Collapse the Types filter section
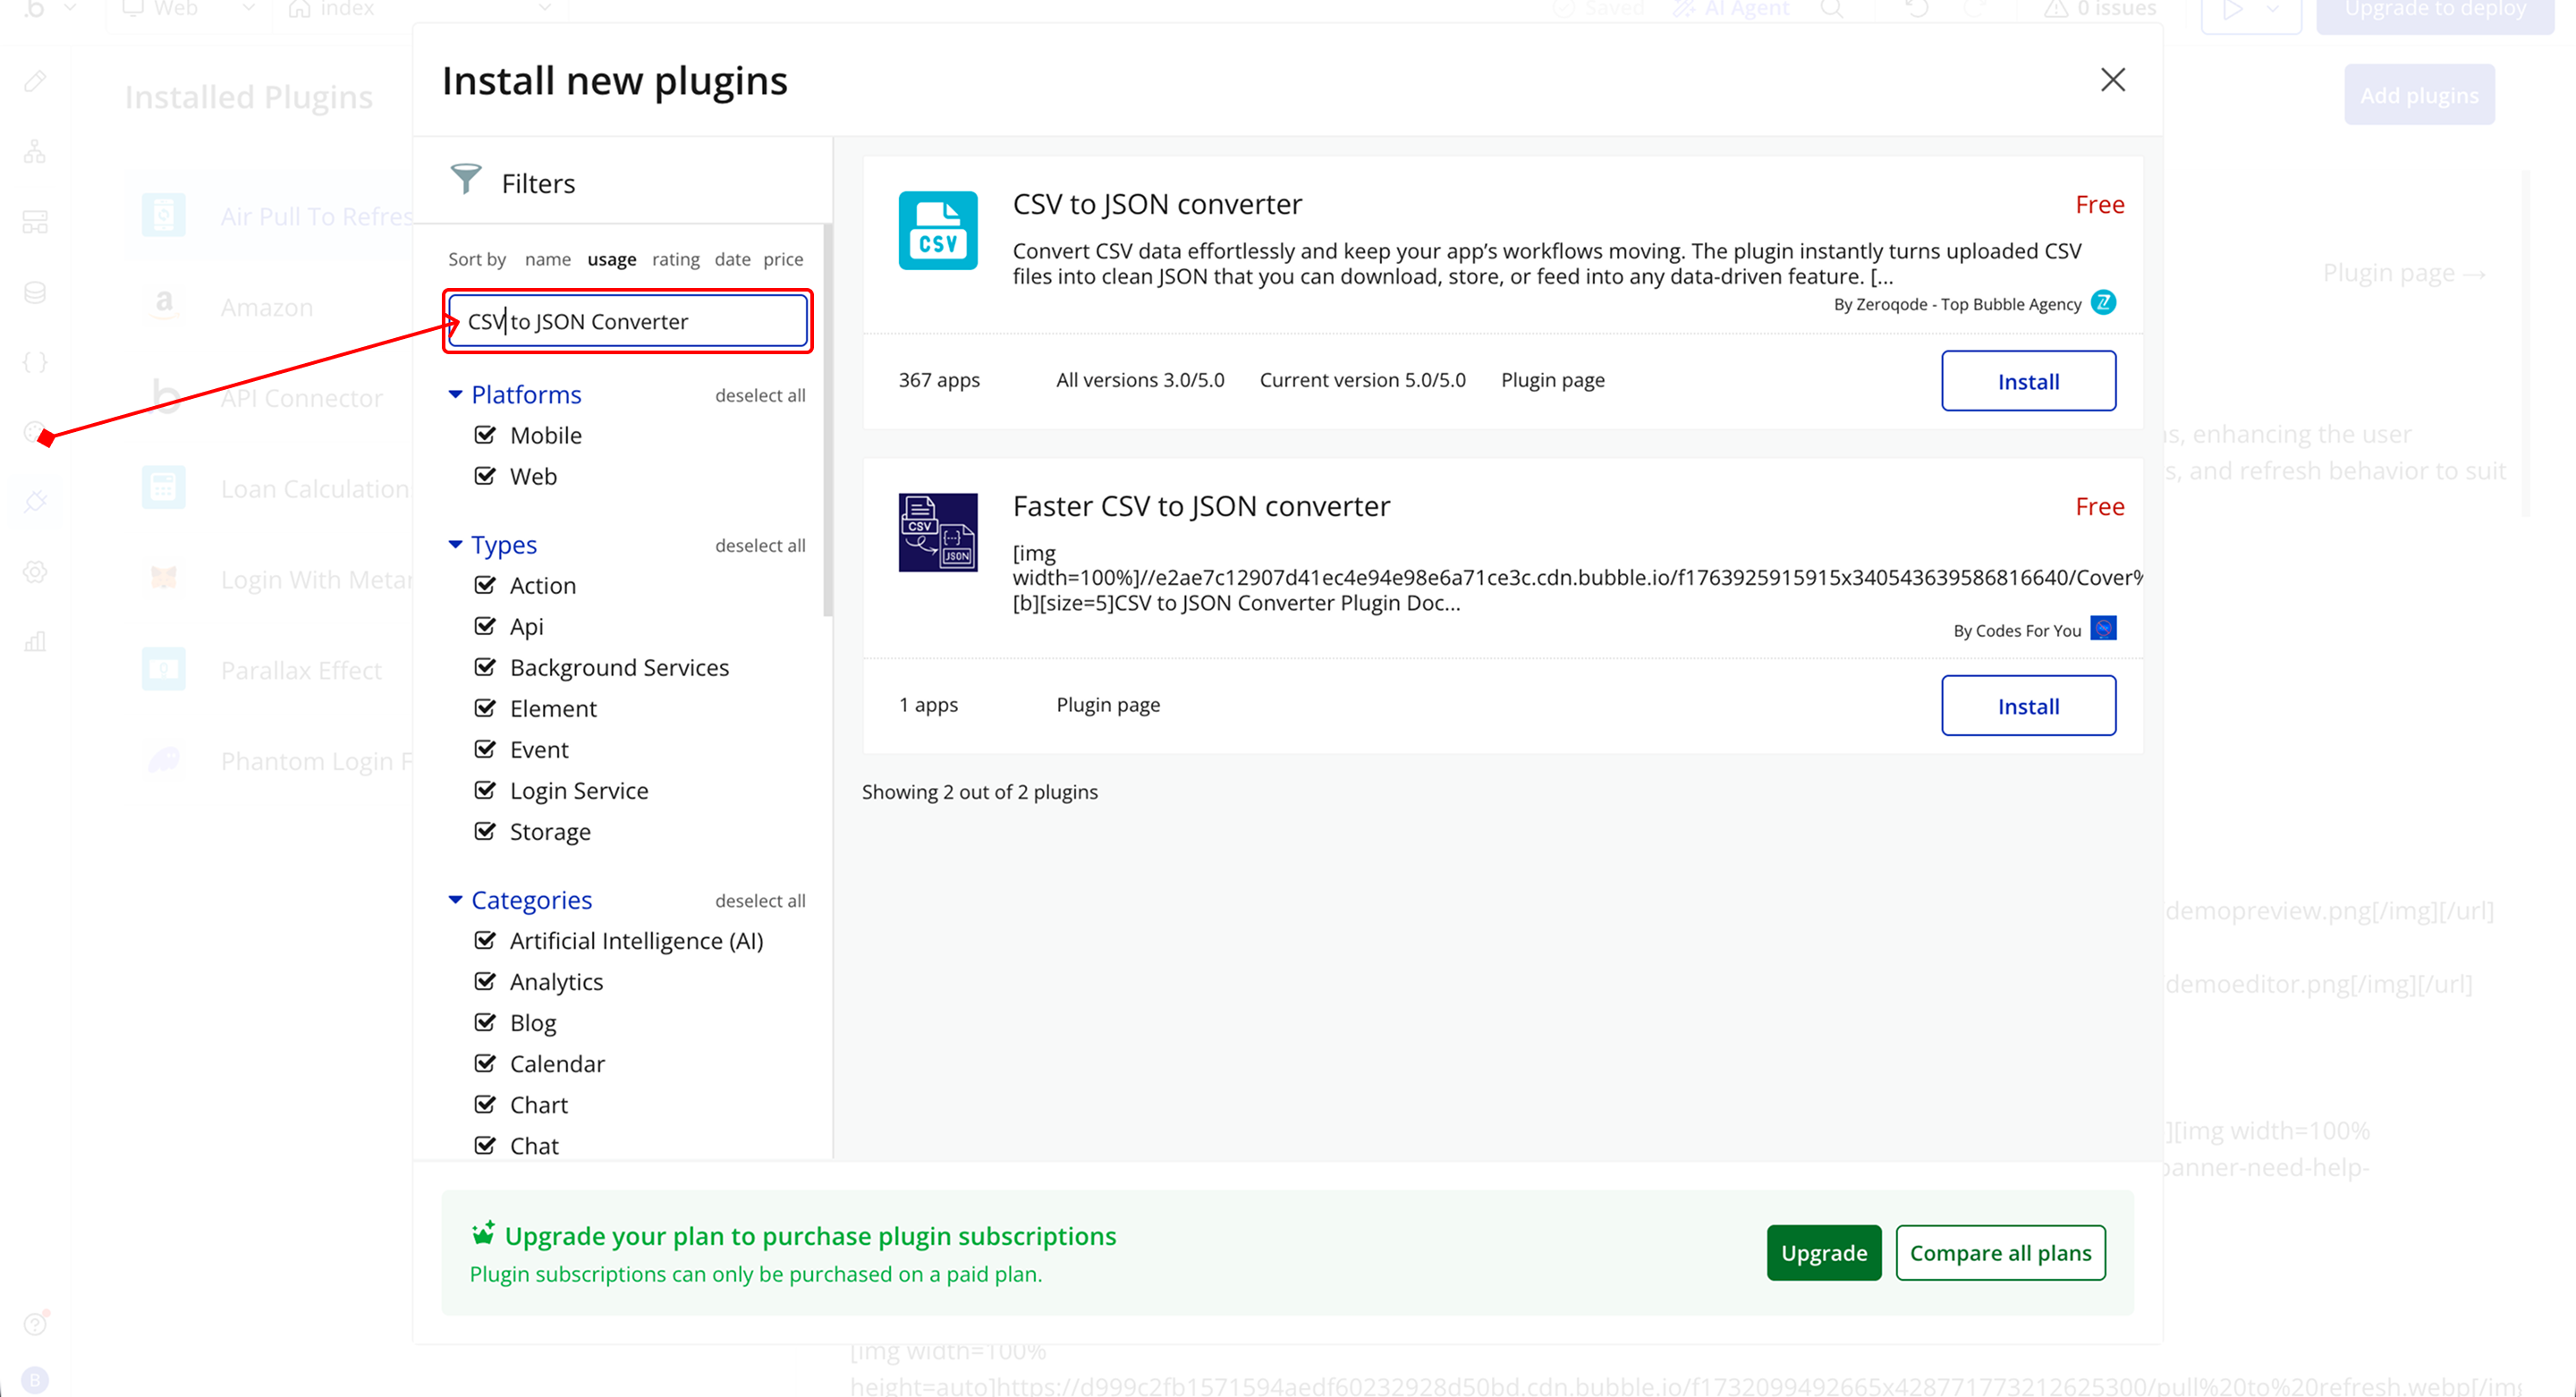2576x1397 pixels. tap(455, 545)
